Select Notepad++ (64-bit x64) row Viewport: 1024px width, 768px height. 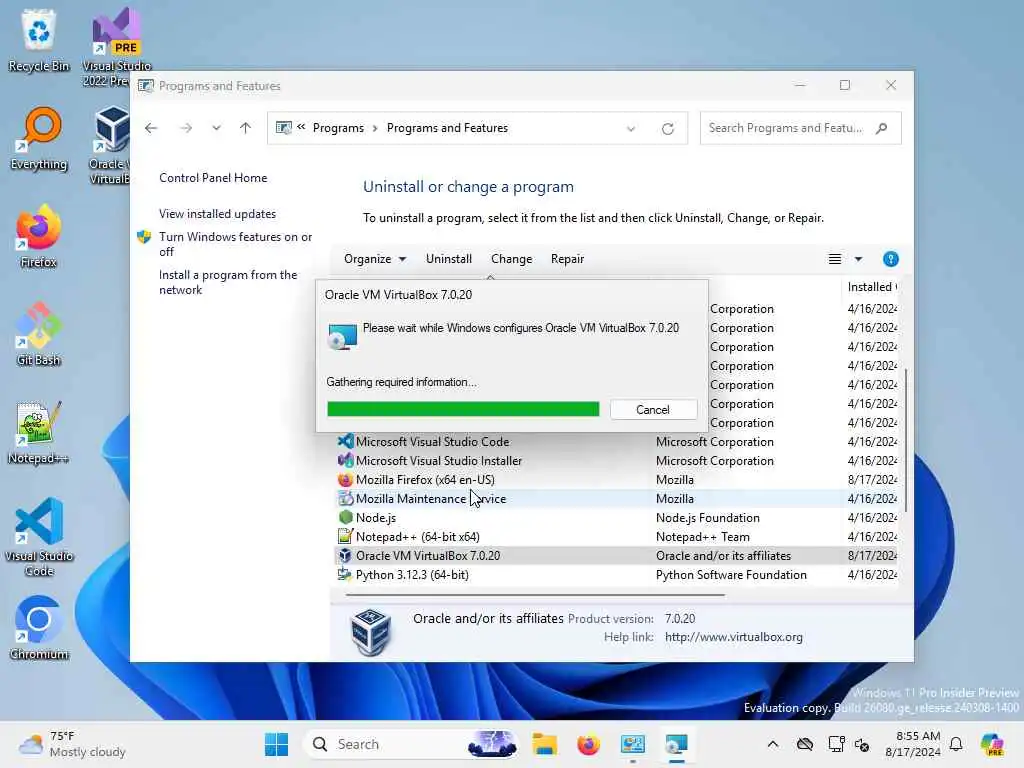617,537
